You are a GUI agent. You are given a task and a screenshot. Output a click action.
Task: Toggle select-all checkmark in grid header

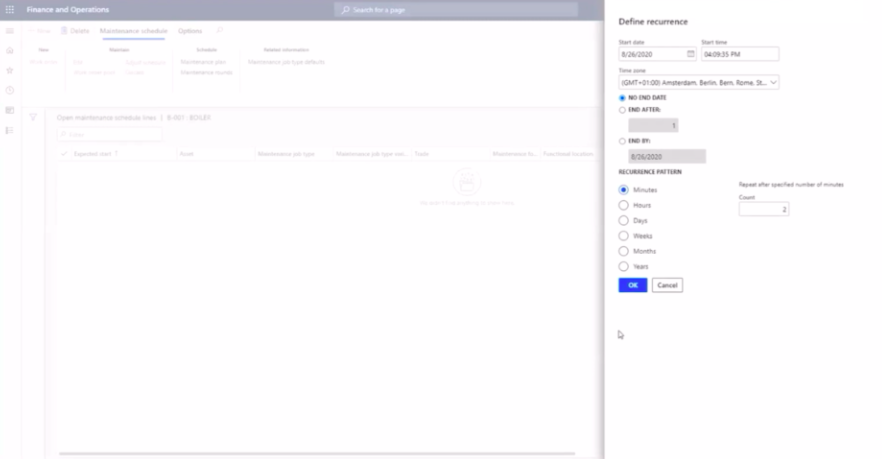pyautogui.click(x=64, y=154)
